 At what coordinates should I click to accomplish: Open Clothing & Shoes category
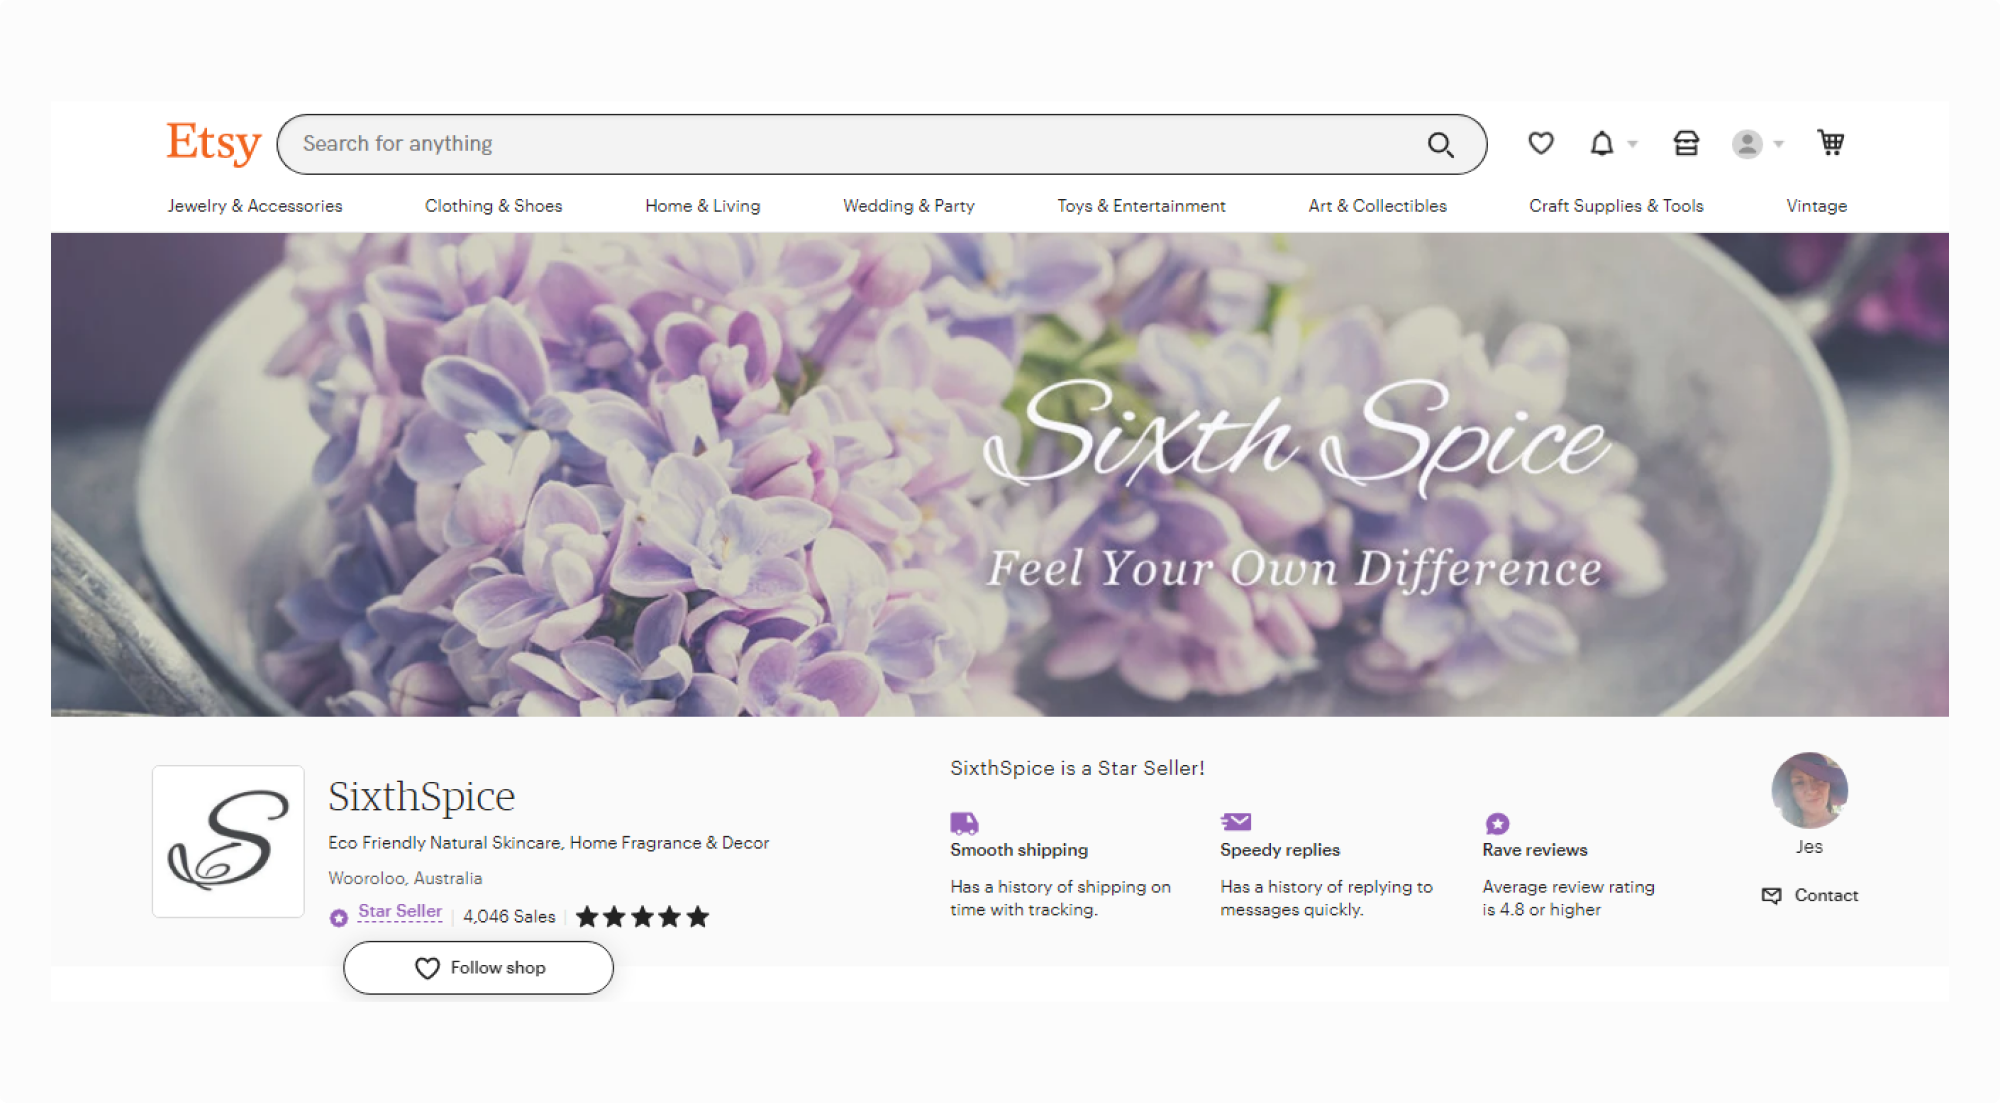[x=493, y=206]
